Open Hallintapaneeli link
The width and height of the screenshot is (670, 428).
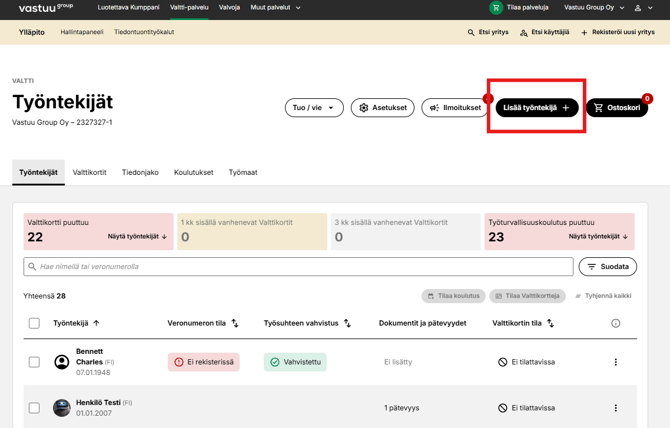click(x=82, y=32)
